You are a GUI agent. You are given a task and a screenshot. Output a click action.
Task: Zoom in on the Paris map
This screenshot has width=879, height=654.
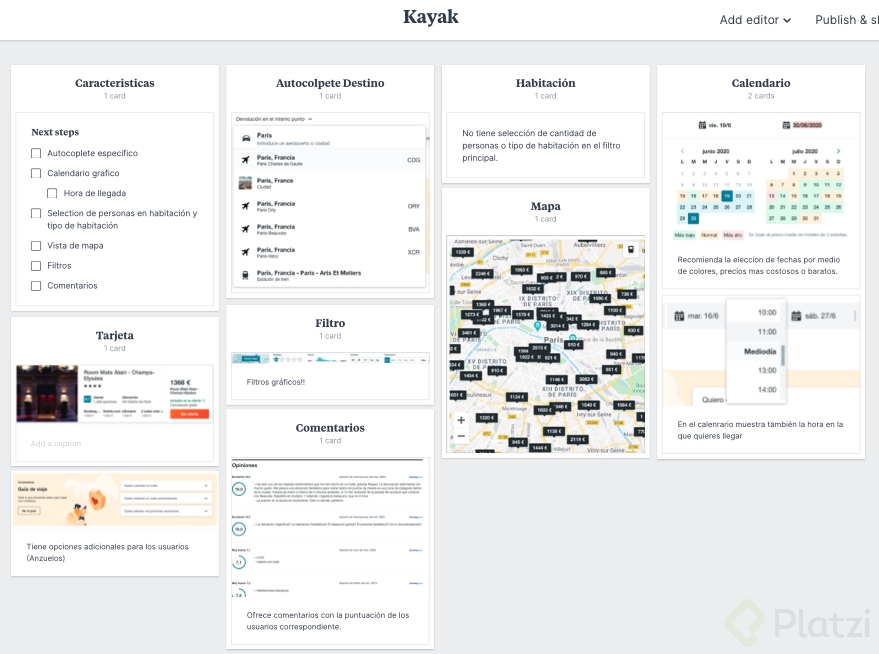pyautogui.click(x=461, y=420)
